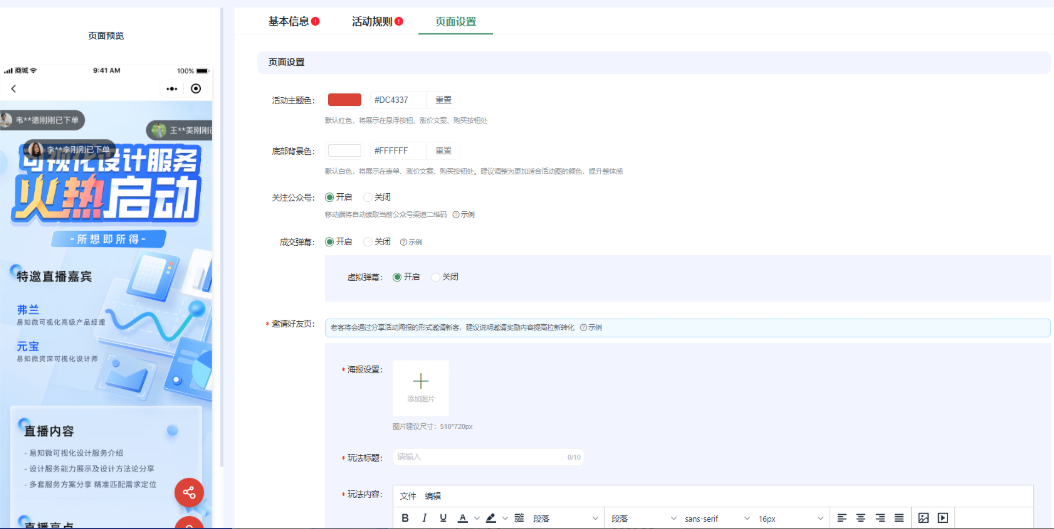Viewport: 1054px width, 529px height.
Task: Click the 添加图片 poster upload box
Action: (x=420, y=387)
